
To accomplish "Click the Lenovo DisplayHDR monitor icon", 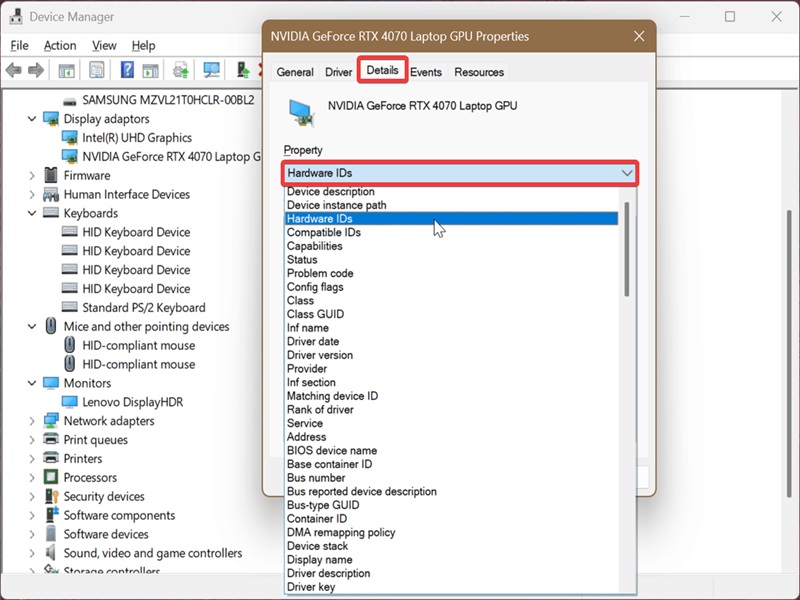I will pos(69,402).
